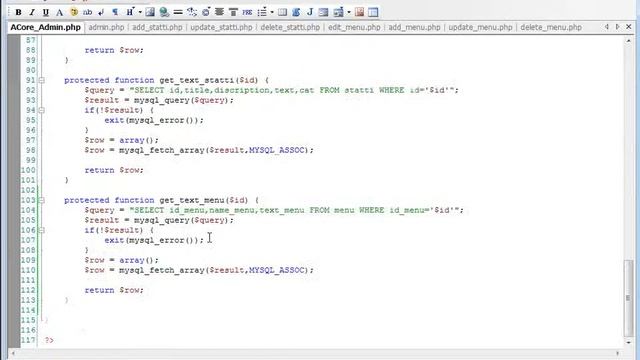Insert an image using the picture icon

tap(150, 12)
